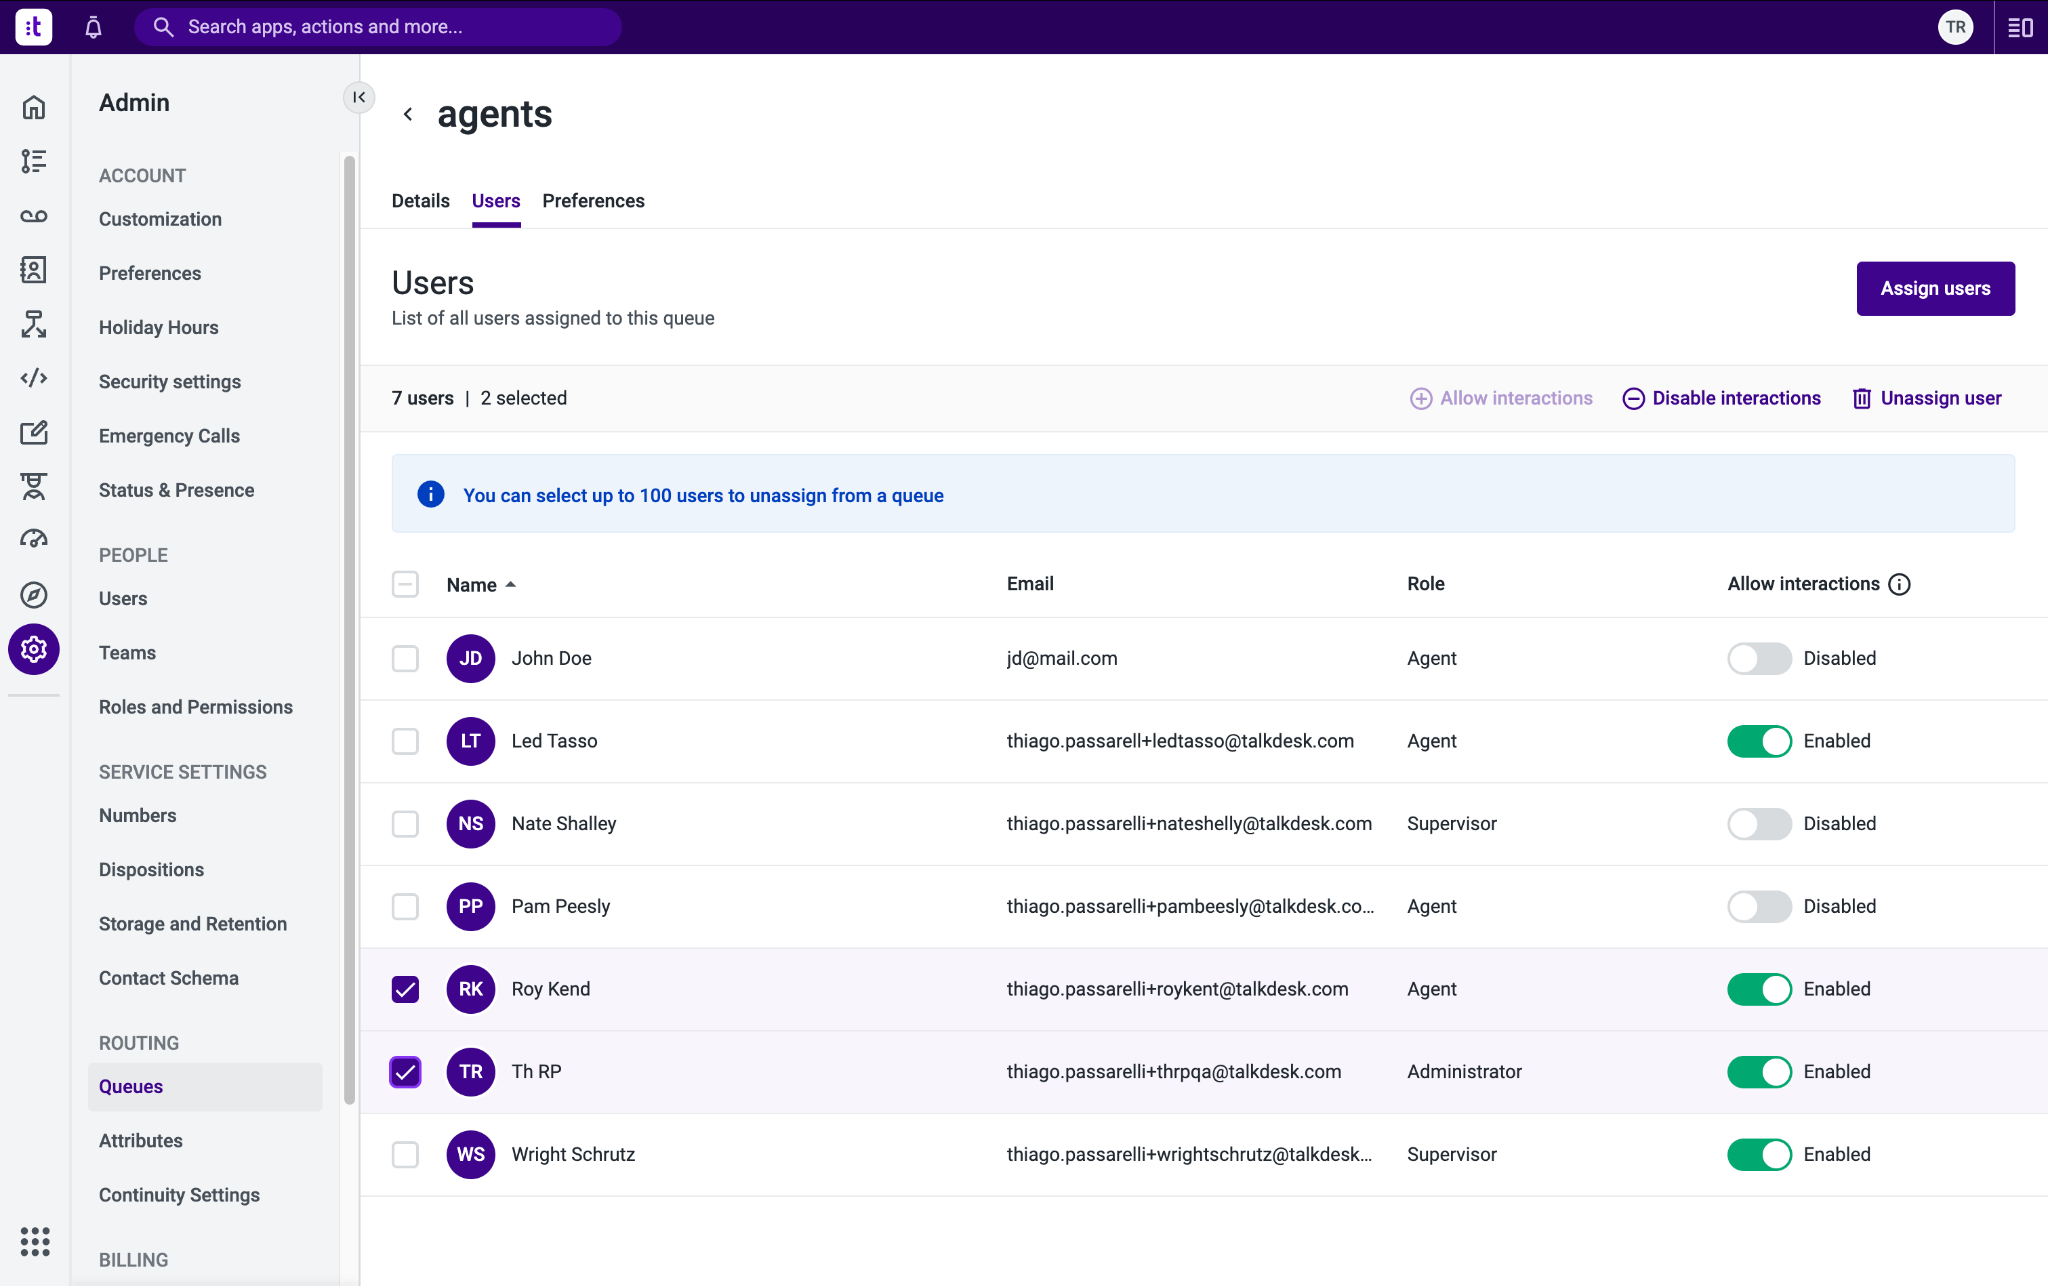Viewport: 2048px width, 1286px height.
Task: Click the Admin sidebar scrollbar
Action: [x=349, y=630]
